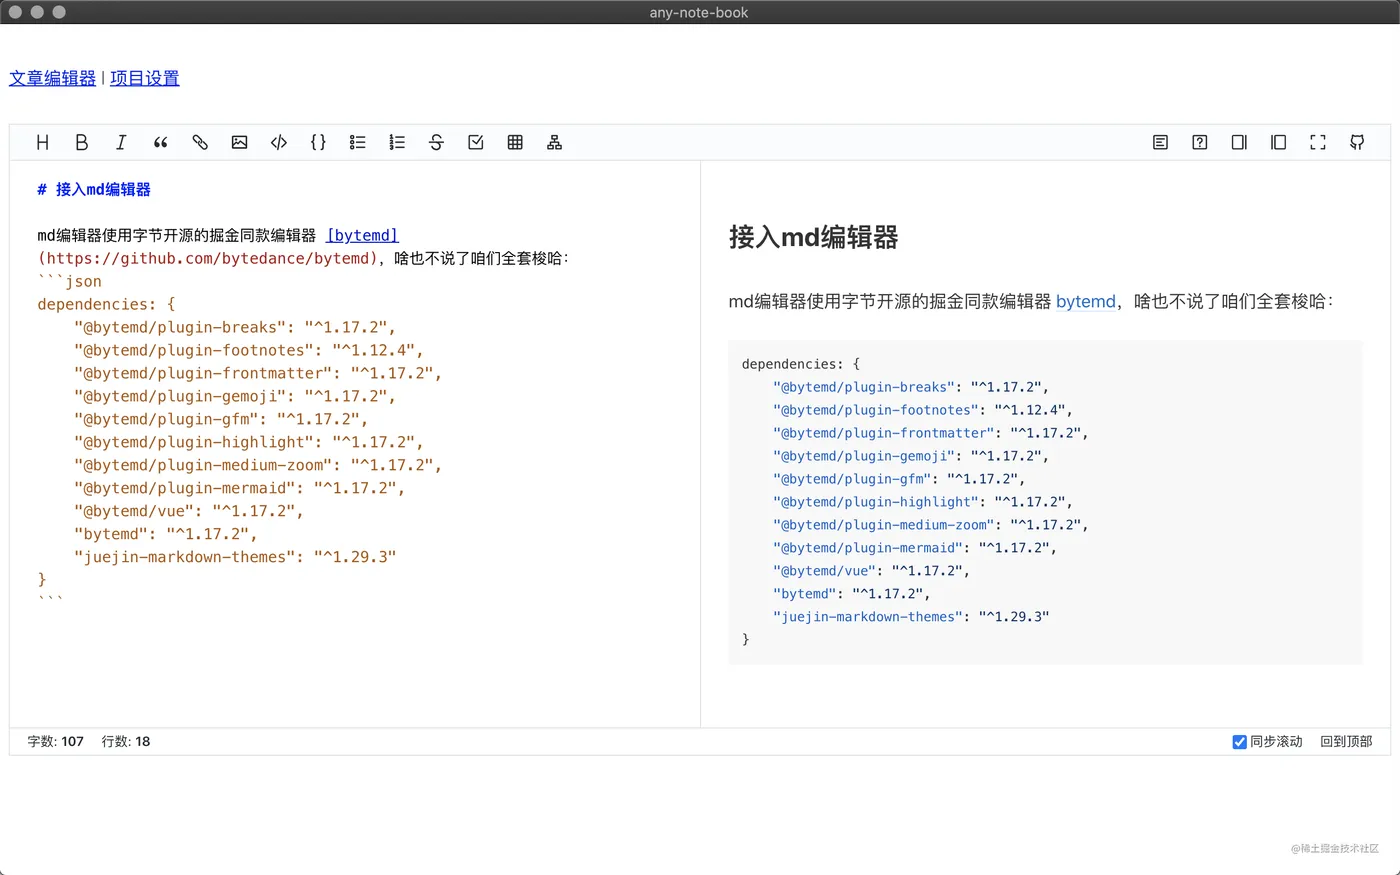Screen dimensions: 1400x875
Task: Click the 接入md编辑器 heading in the preview
Action: pyautogui.click(x=813, y=237)
